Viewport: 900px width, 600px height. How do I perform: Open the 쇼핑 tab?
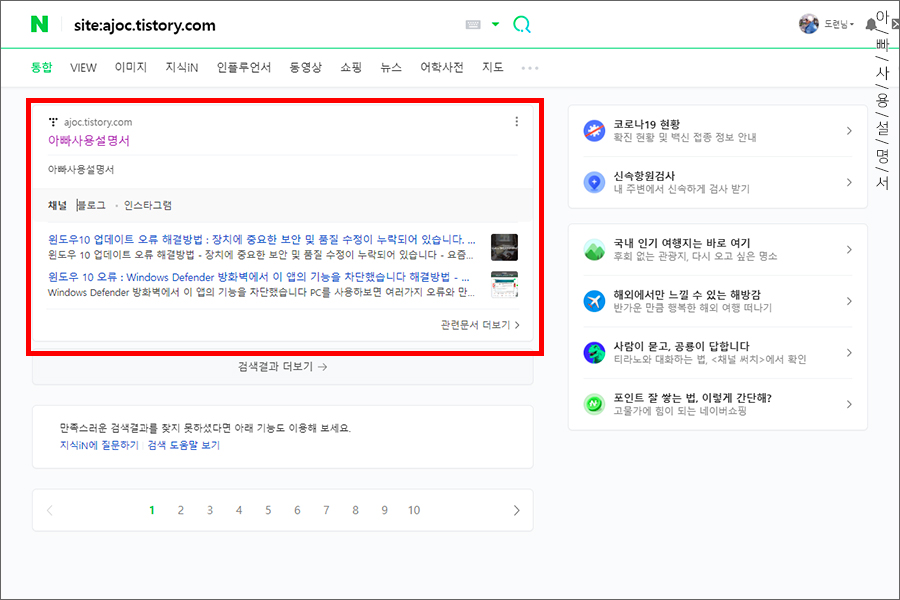(351, 68)
